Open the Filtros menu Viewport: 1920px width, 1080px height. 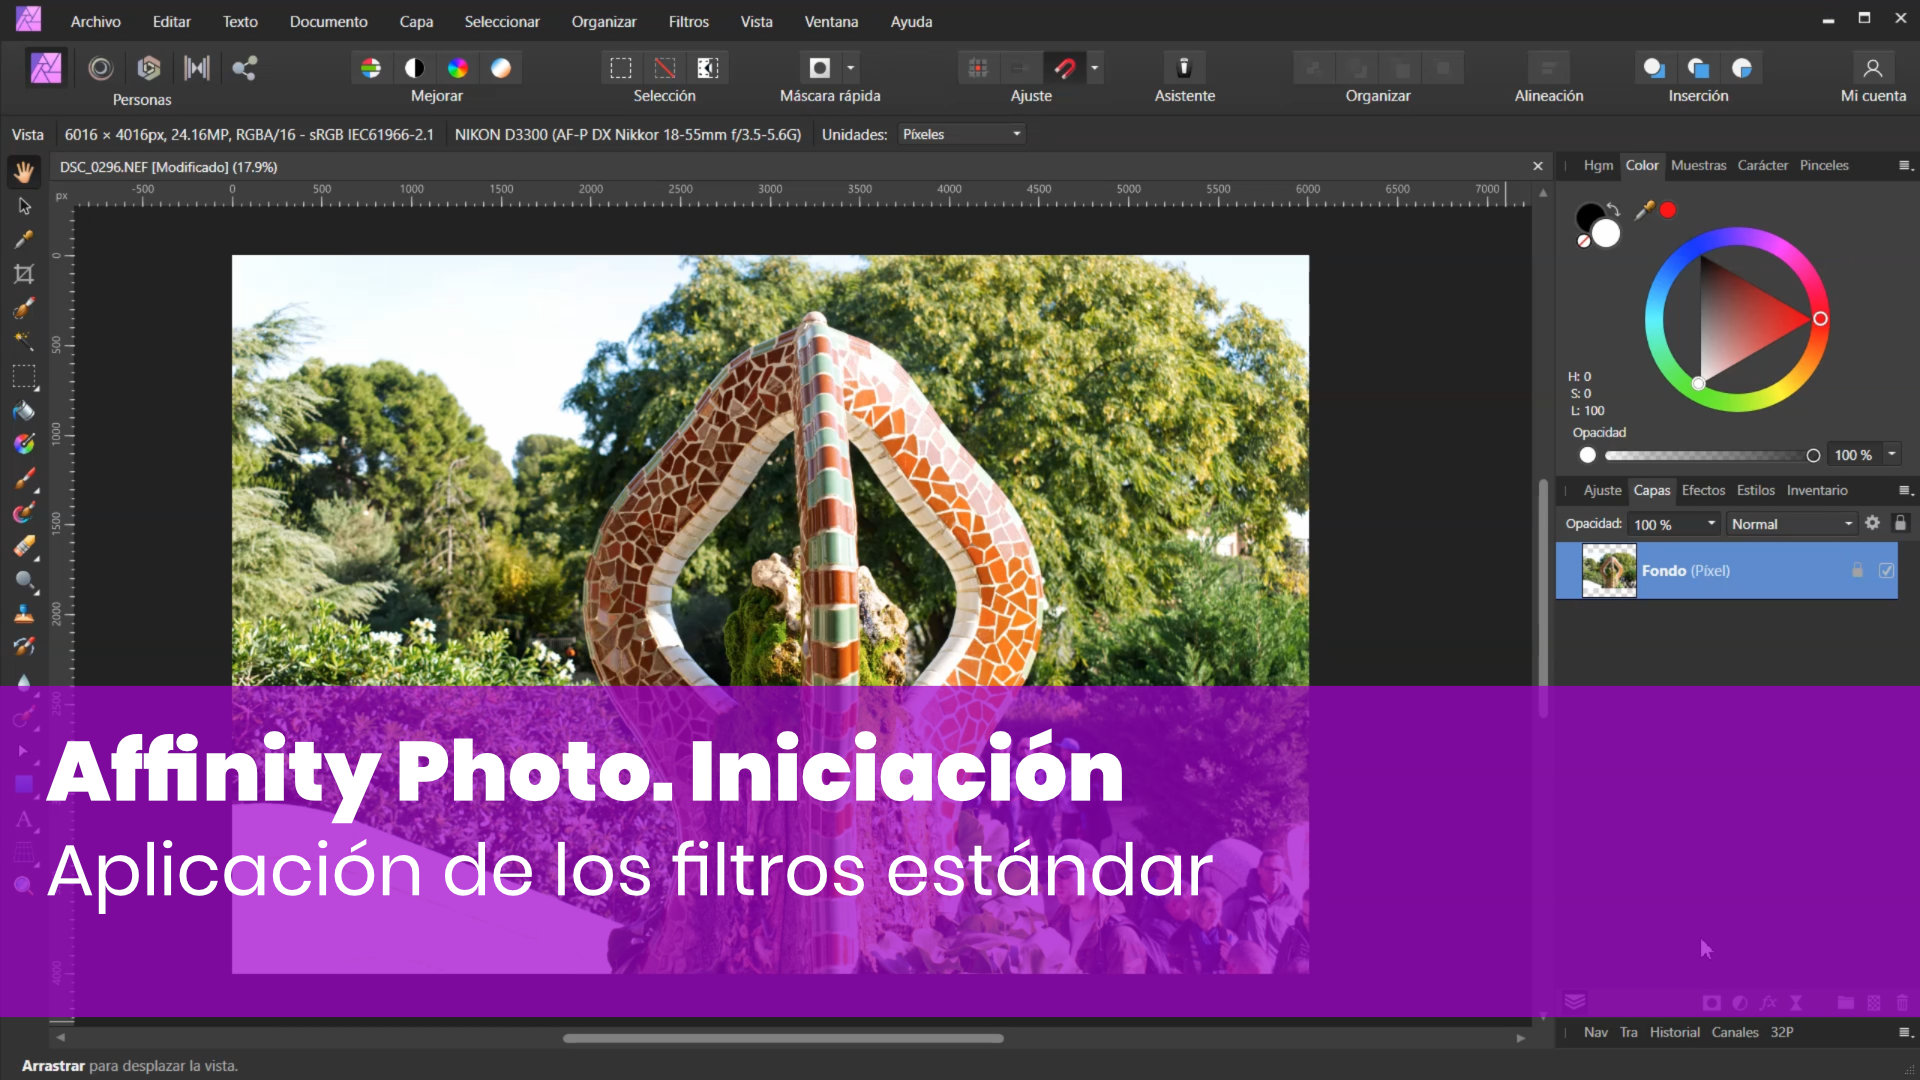[x=688, y=21]
